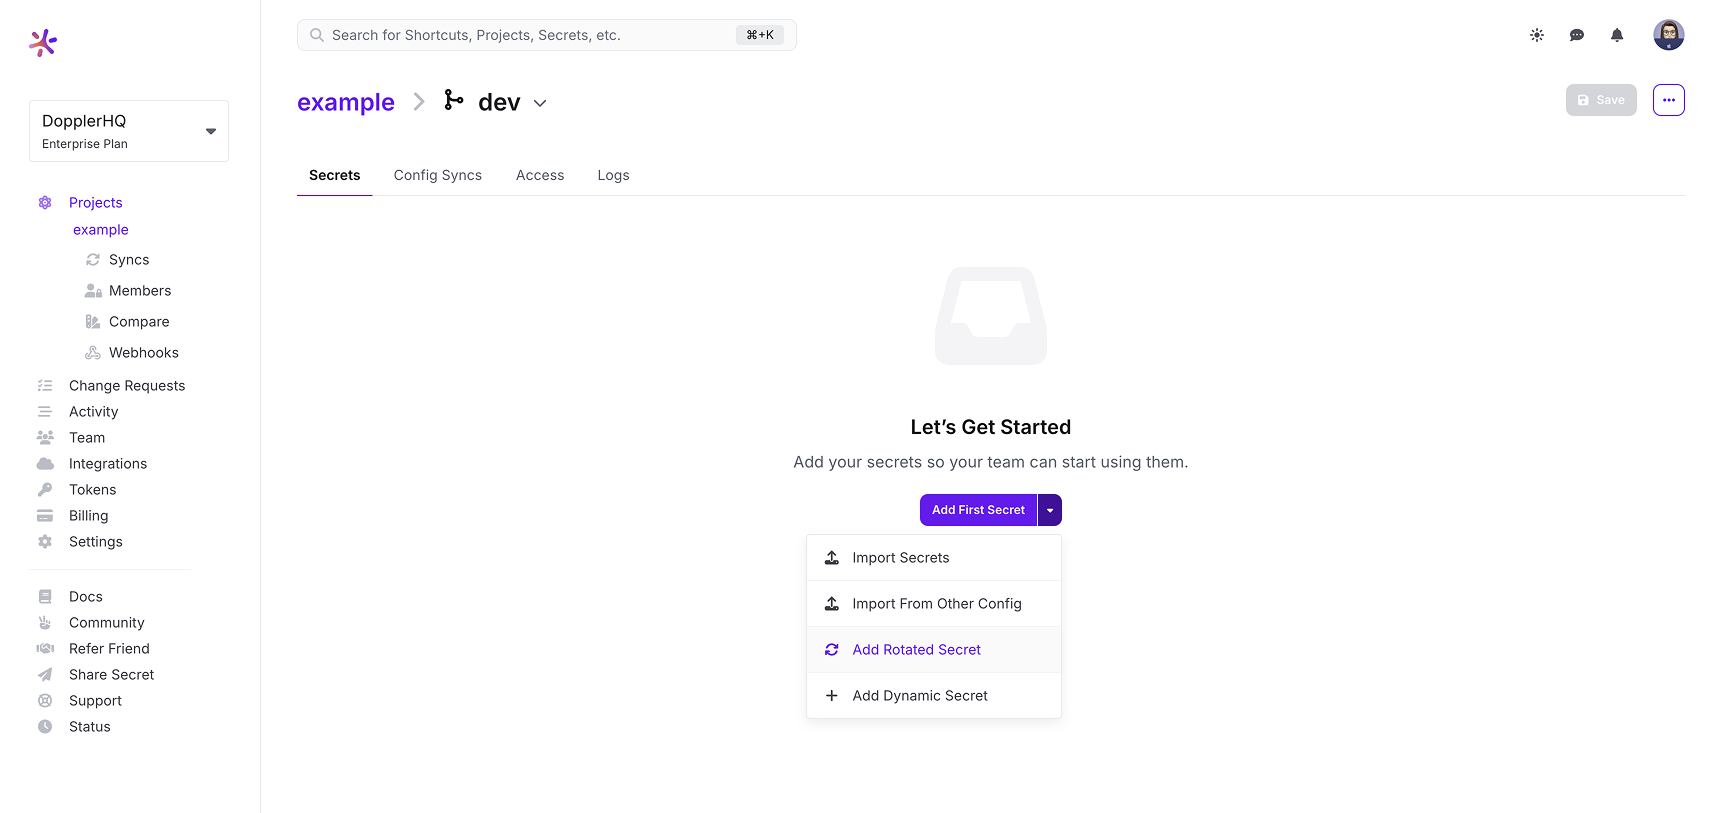1712x813 pixels.
Task: Open the Access tab
Action: tap(540, 175)
